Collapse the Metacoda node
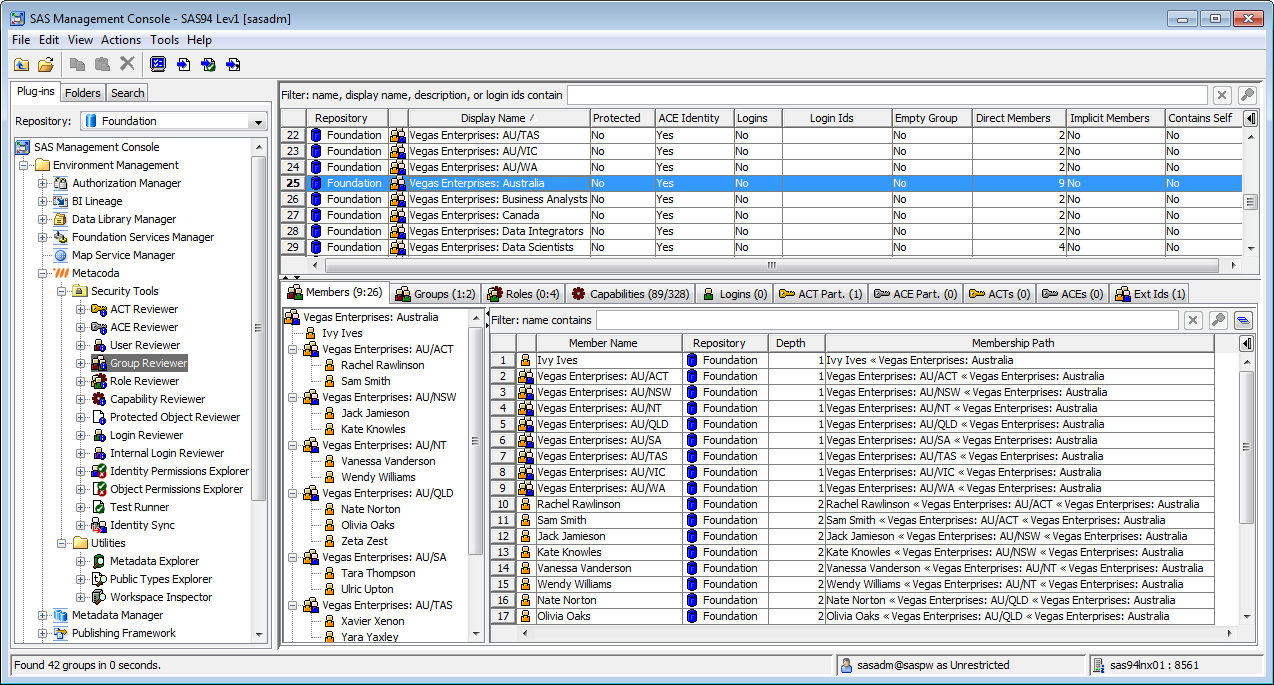This screenshot has width=1274, height=685. coord(43,273)
